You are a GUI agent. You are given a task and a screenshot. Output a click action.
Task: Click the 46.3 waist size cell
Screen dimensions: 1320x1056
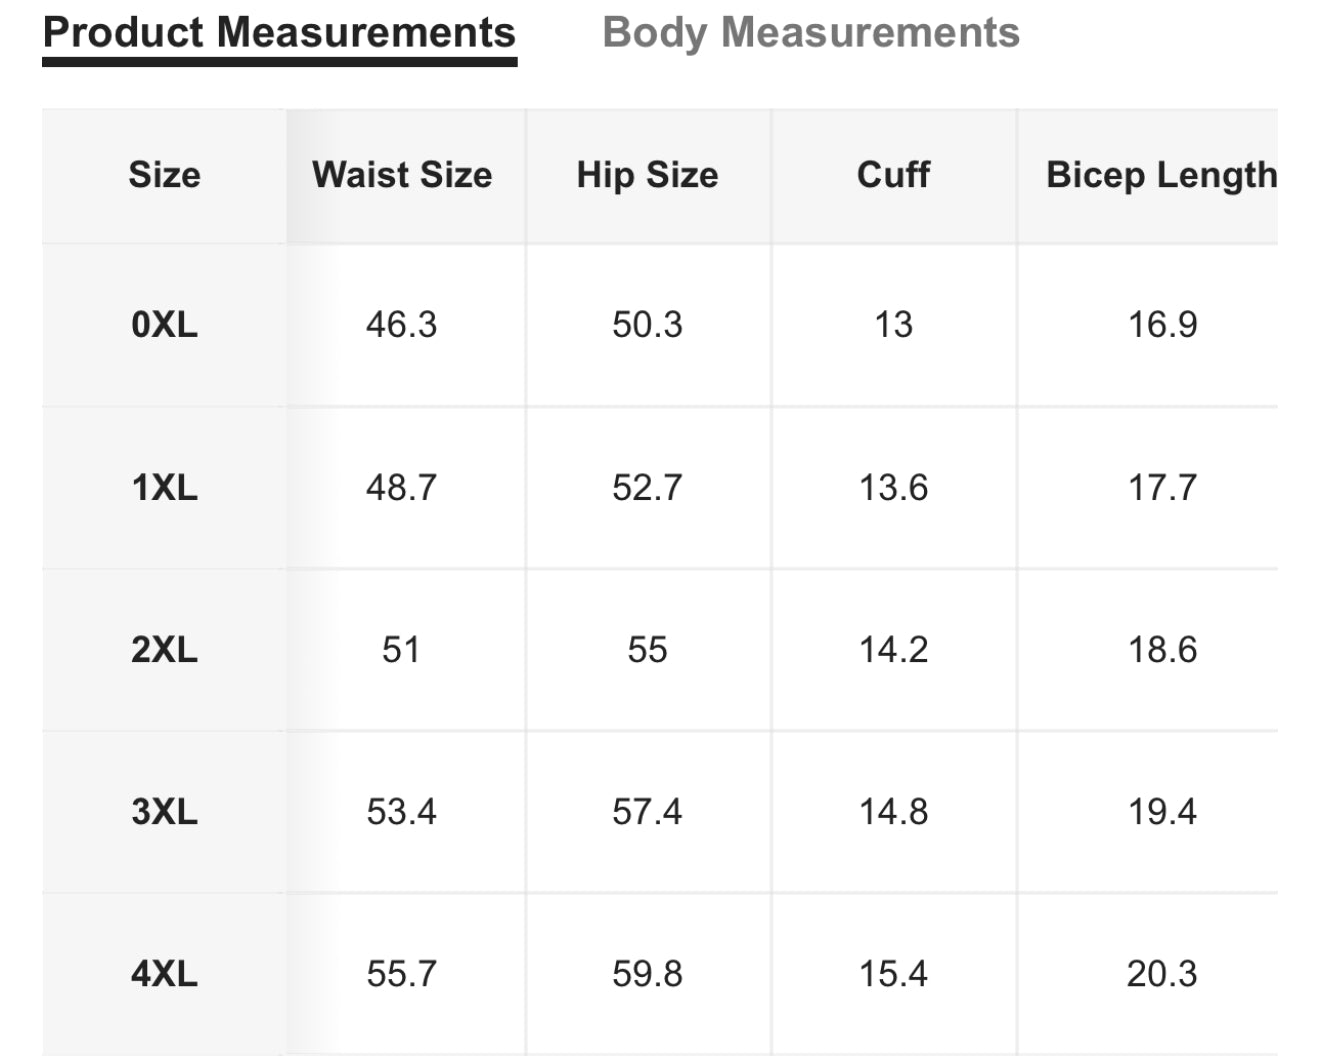tap(401, 325)
